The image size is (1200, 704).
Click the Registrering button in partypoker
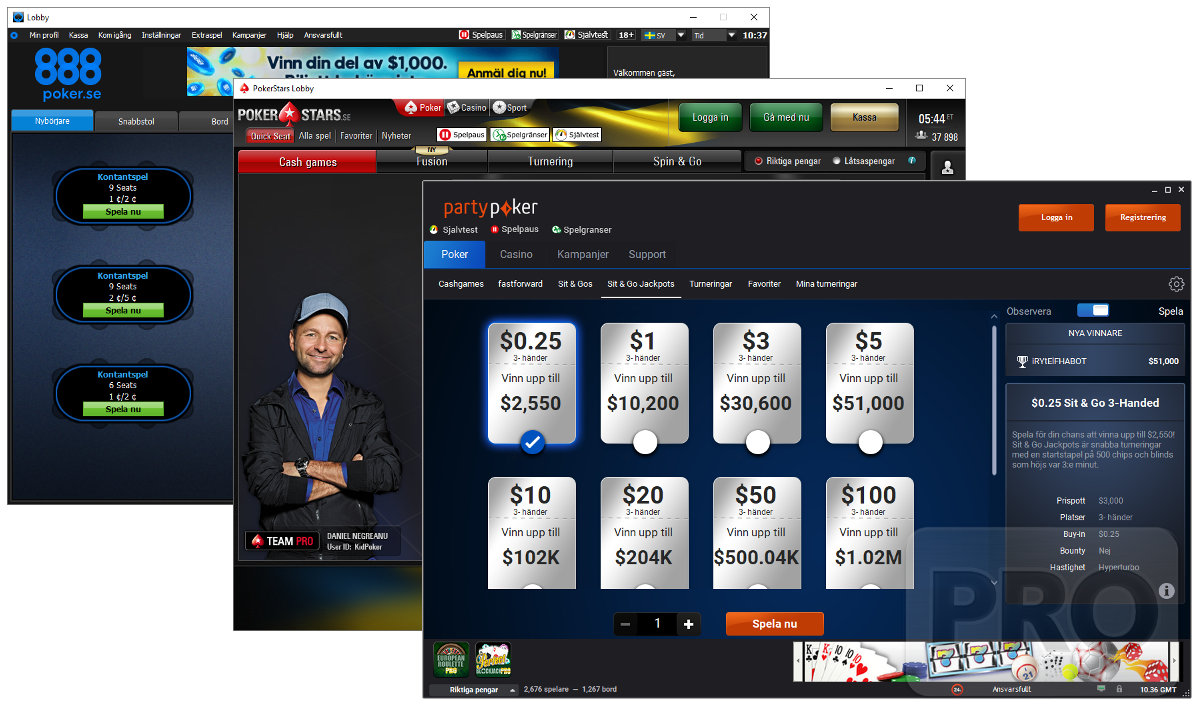click(x=1143, y=217)
